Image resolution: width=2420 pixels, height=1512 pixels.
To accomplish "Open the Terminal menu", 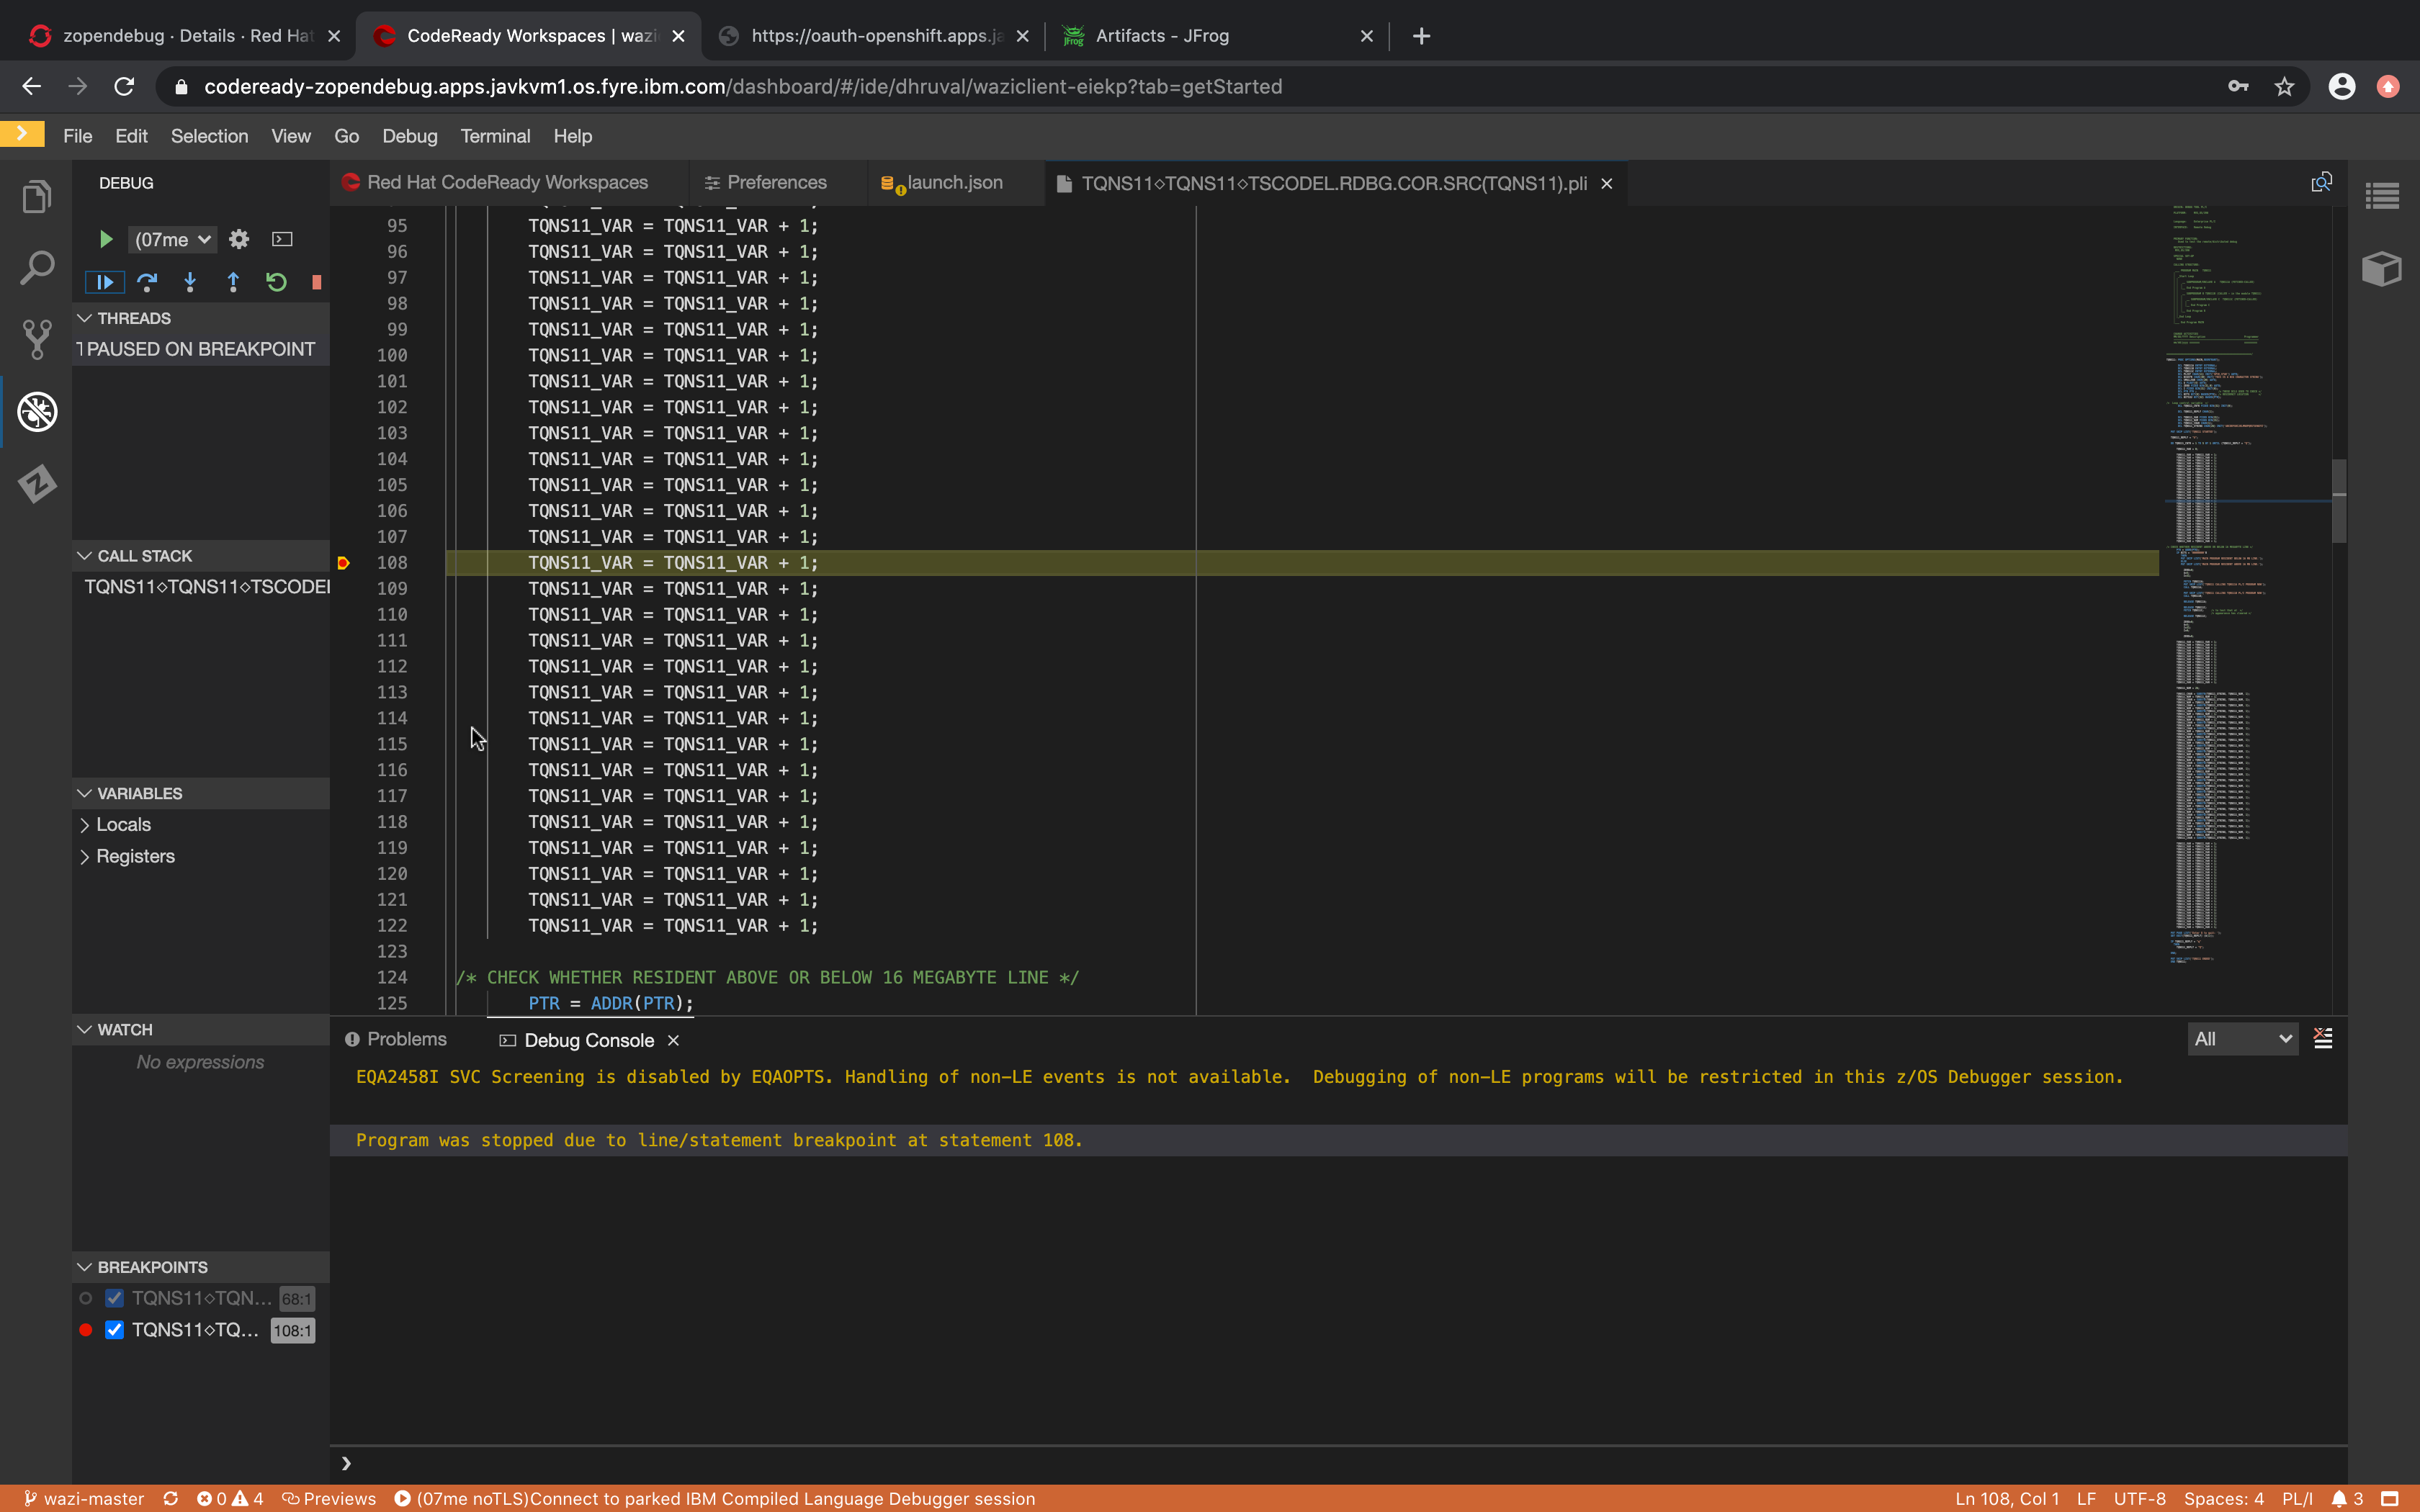I will [496, 136].
